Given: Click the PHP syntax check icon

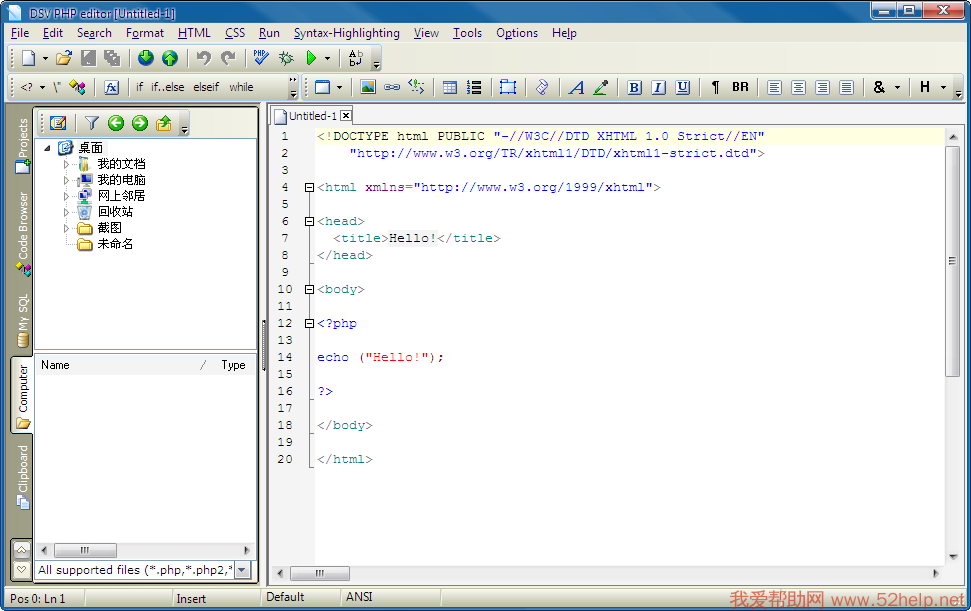Looking at the screenshot, I should click(261, 58).
